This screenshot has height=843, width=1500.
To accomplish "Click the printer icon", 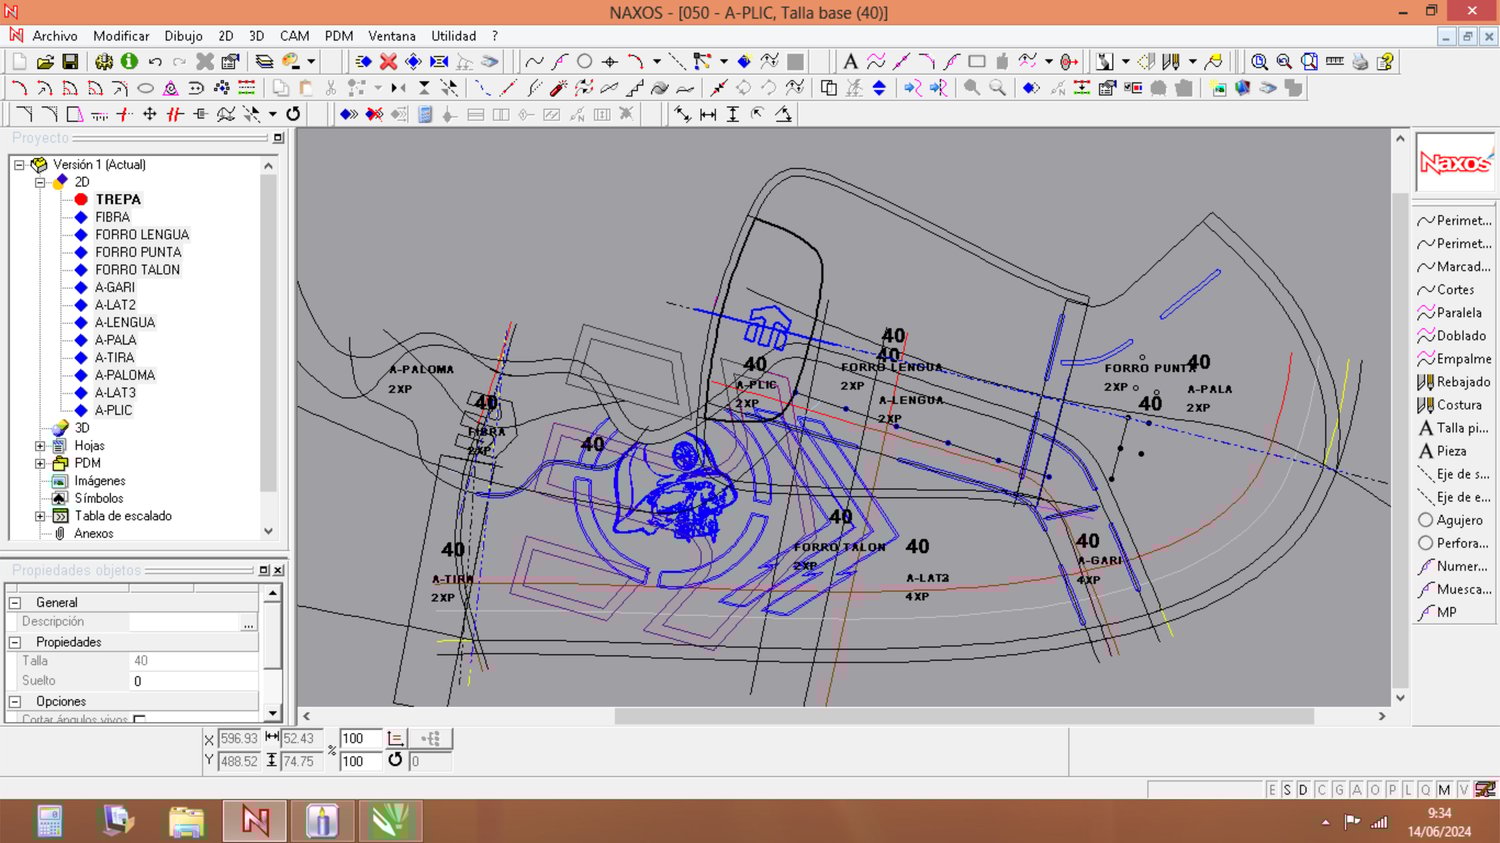I will point(1360,62).
